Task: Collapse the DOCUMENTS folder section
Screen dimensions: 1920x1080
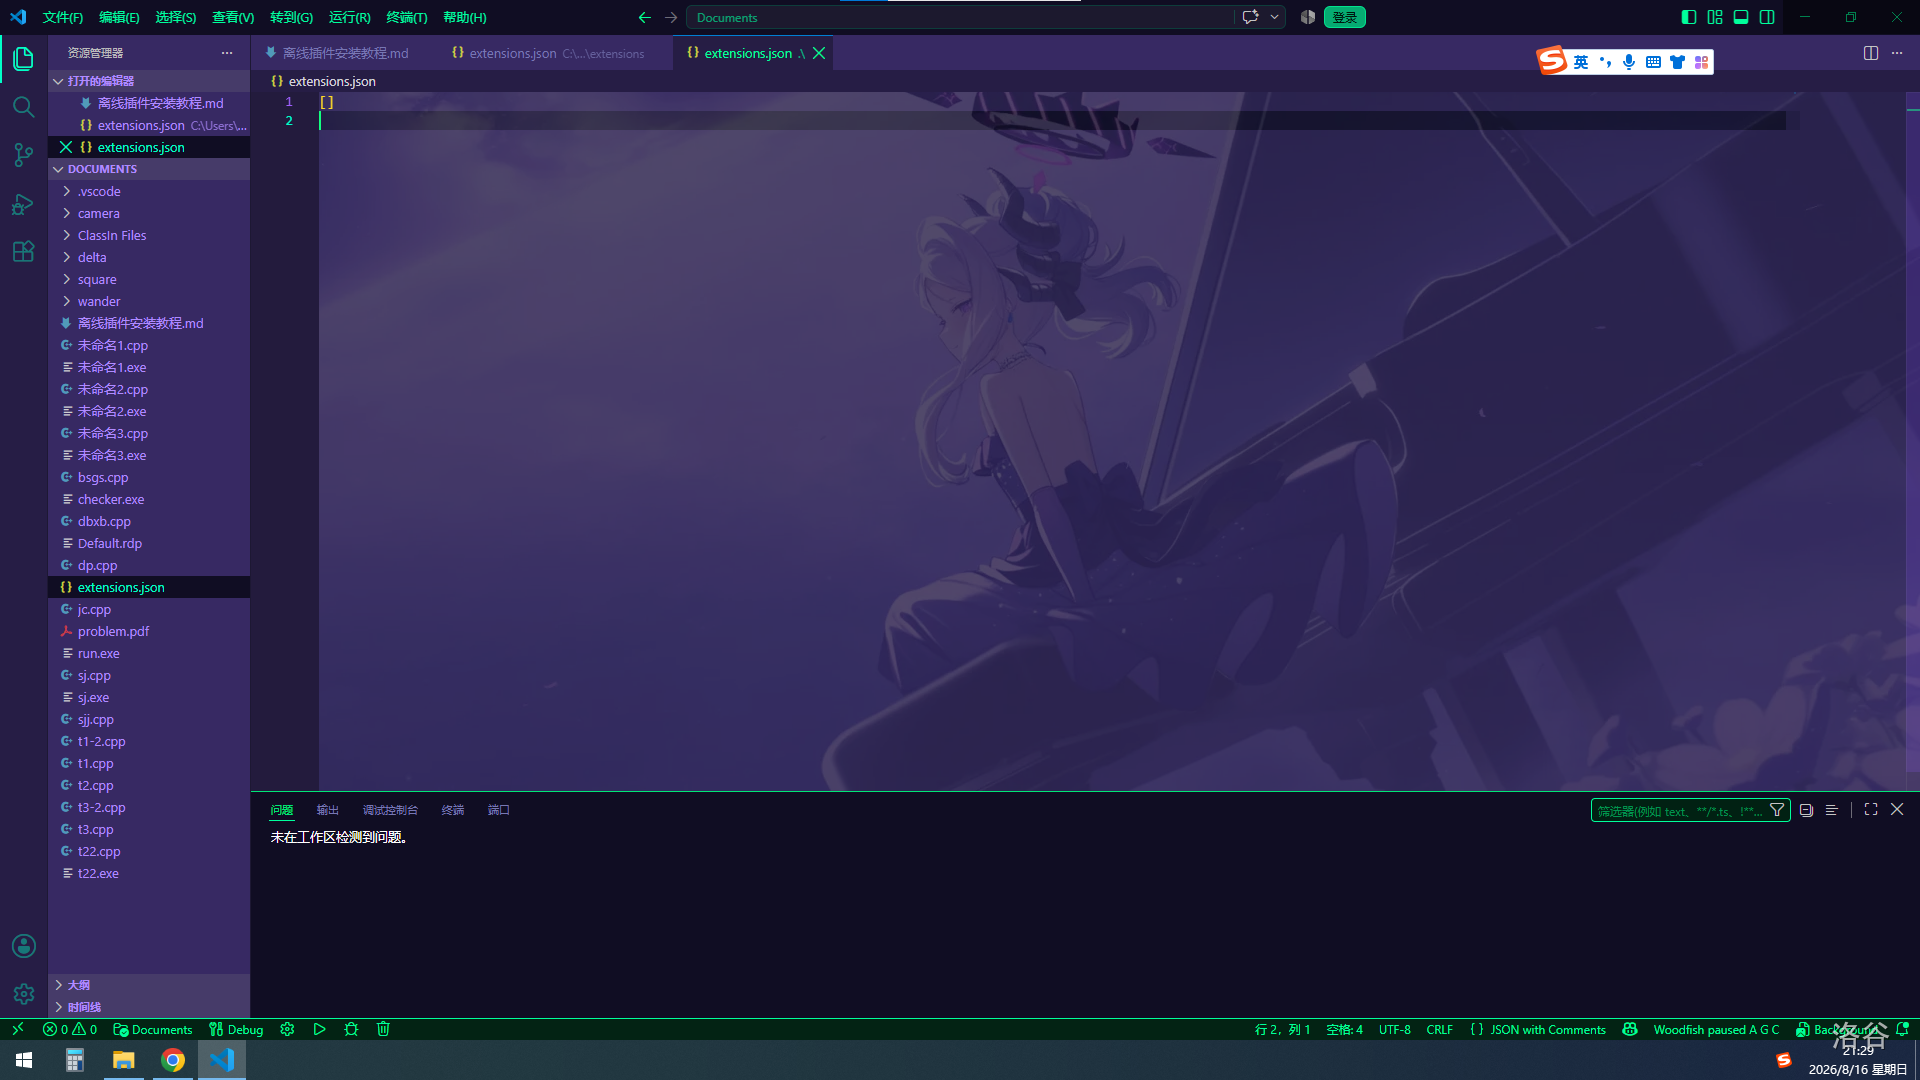Action: pyautogui.click(x=149, y=169)
